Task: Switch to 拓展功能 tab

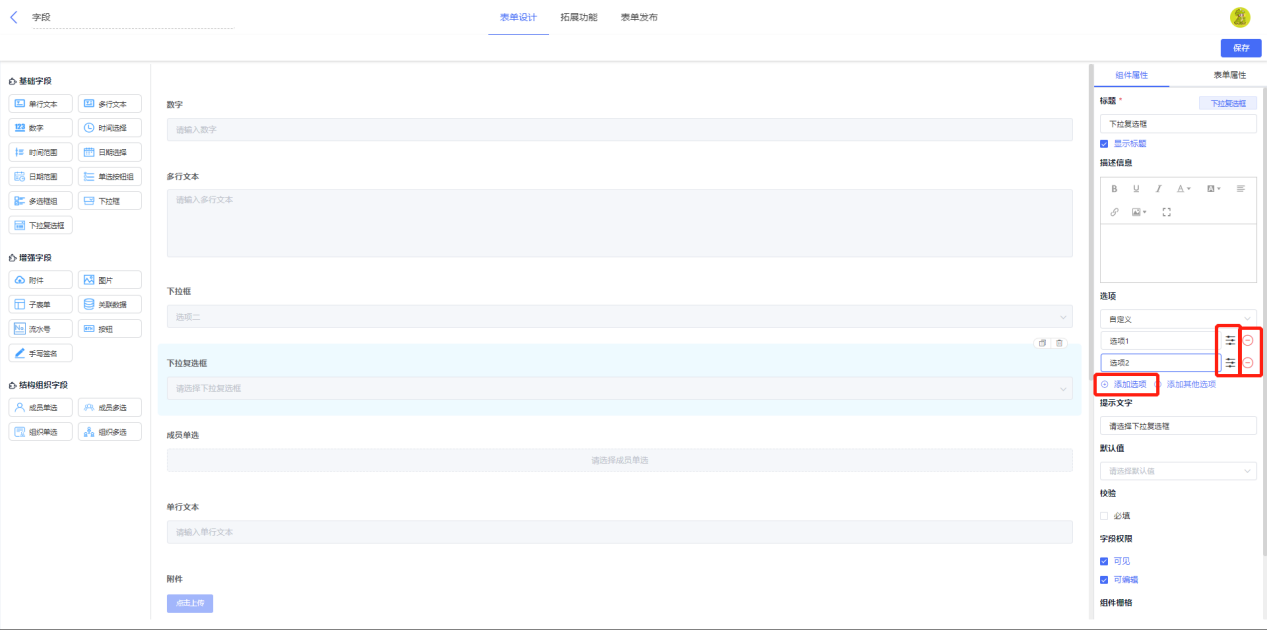Action: point(579,18)
